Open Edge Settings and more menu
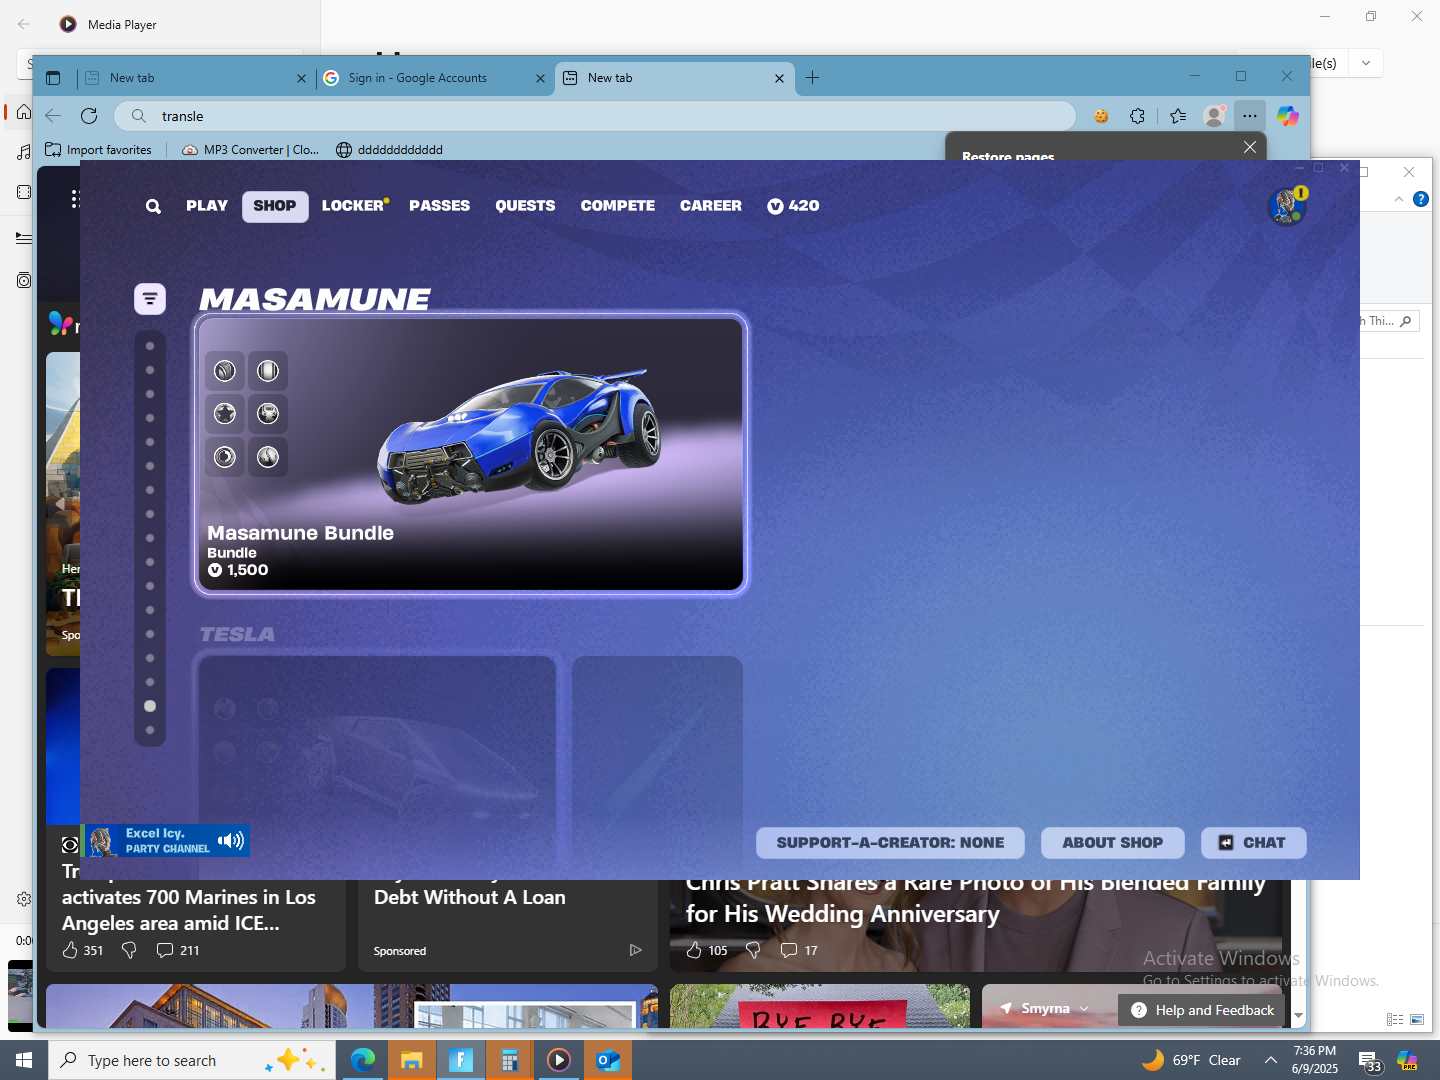Viewport: 1440px width, 1080px height. [x=1250, y=116]
